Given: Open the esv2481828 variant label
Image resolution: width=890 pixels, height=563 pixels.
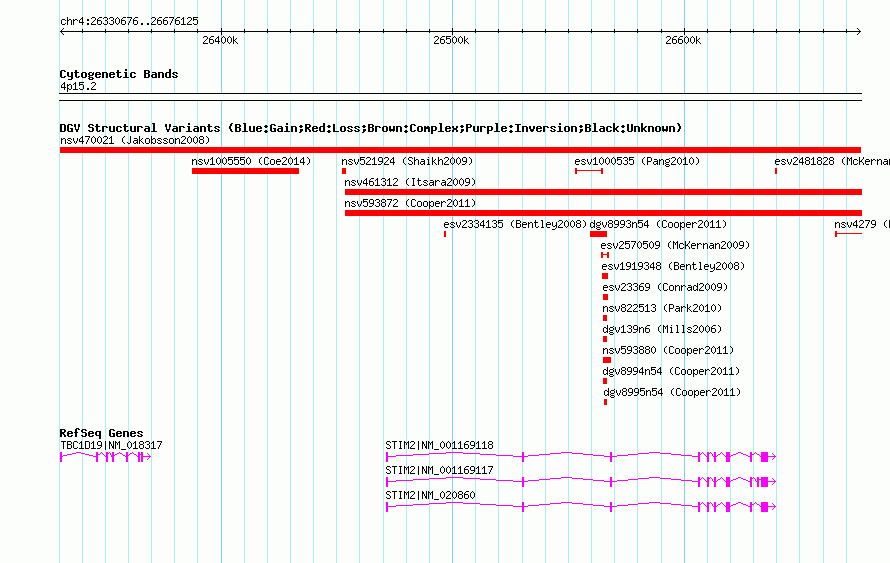Looking at the screenshot, I should coord(832,161).
